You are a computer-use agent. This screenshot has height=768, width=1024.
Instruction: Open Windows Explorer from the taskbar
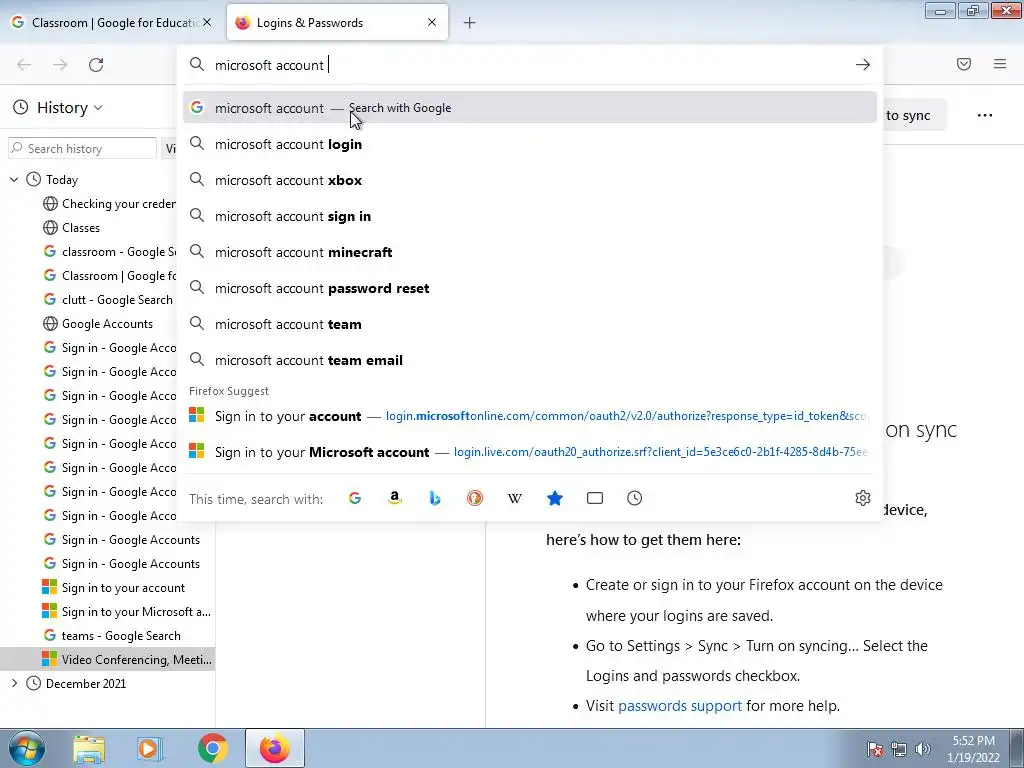(89, 748)
